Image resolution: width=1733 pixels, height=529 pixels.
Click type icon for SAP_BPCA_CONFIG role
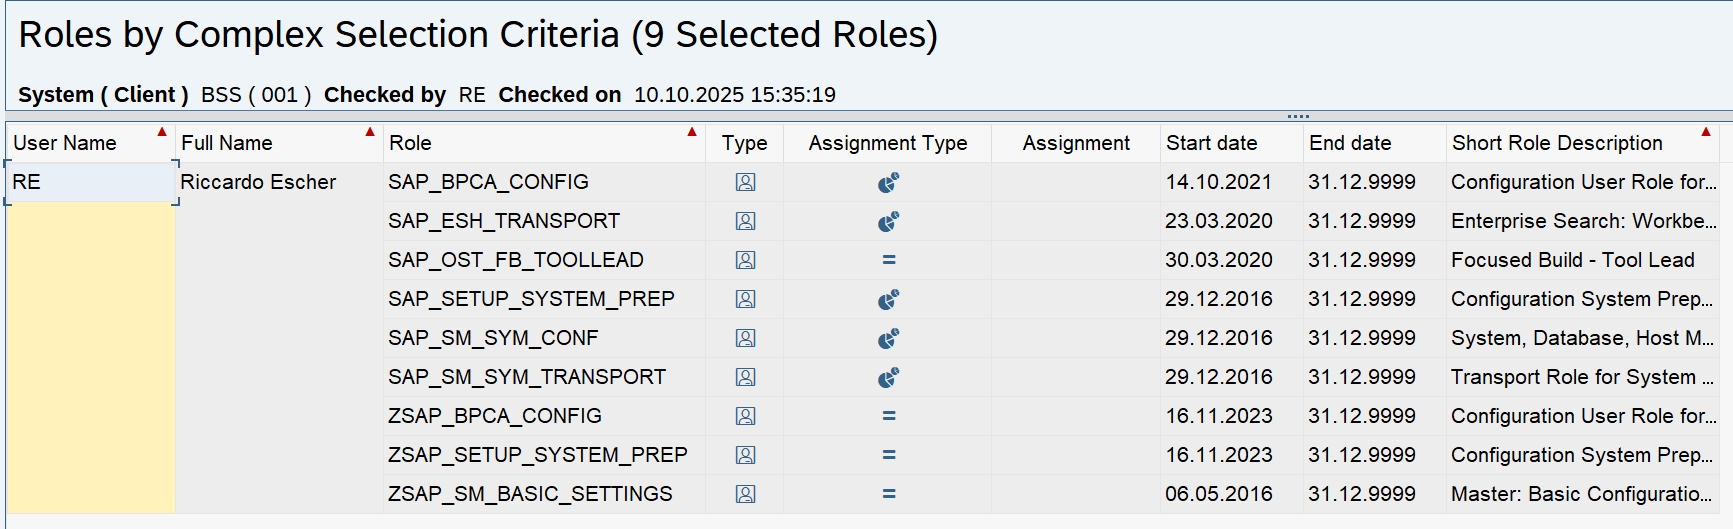click(745, 182)
